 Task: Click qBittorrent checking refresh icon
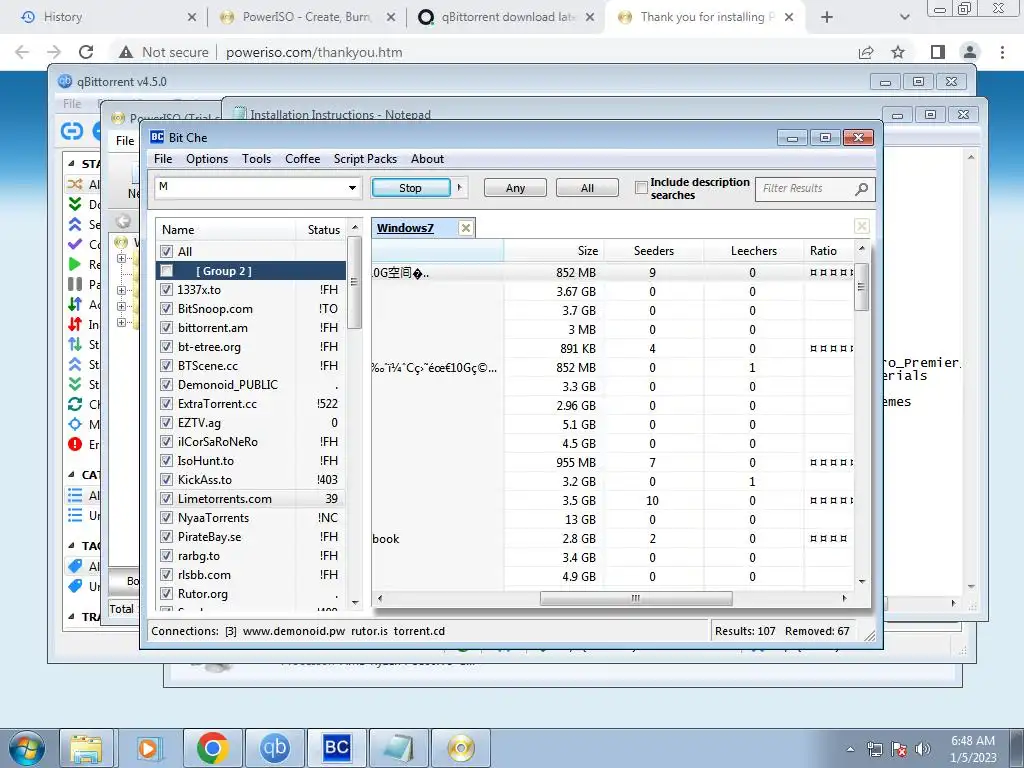[75, 404]
